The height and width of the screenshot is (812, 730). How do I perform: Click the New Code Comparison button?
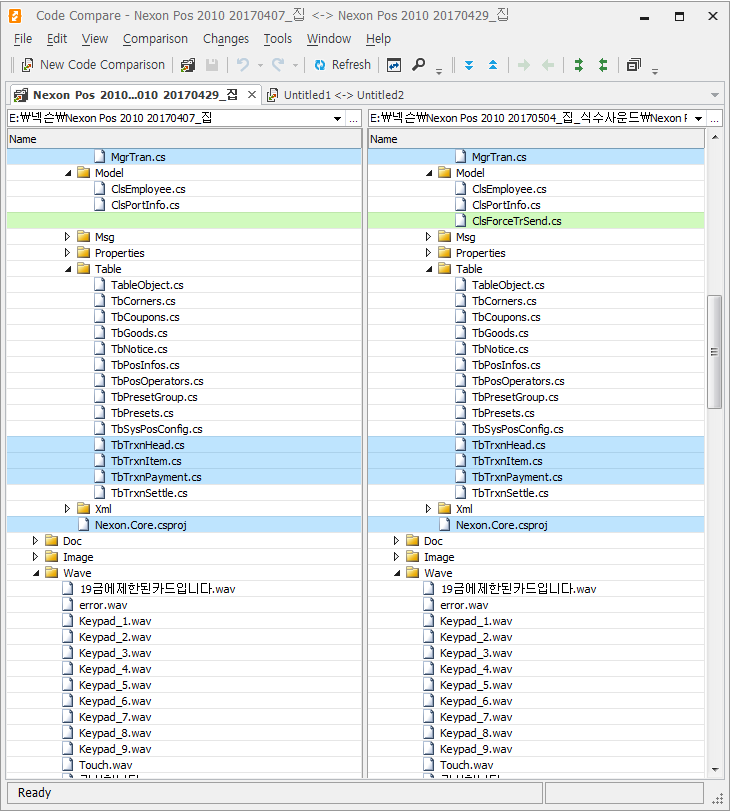point(93,65)
